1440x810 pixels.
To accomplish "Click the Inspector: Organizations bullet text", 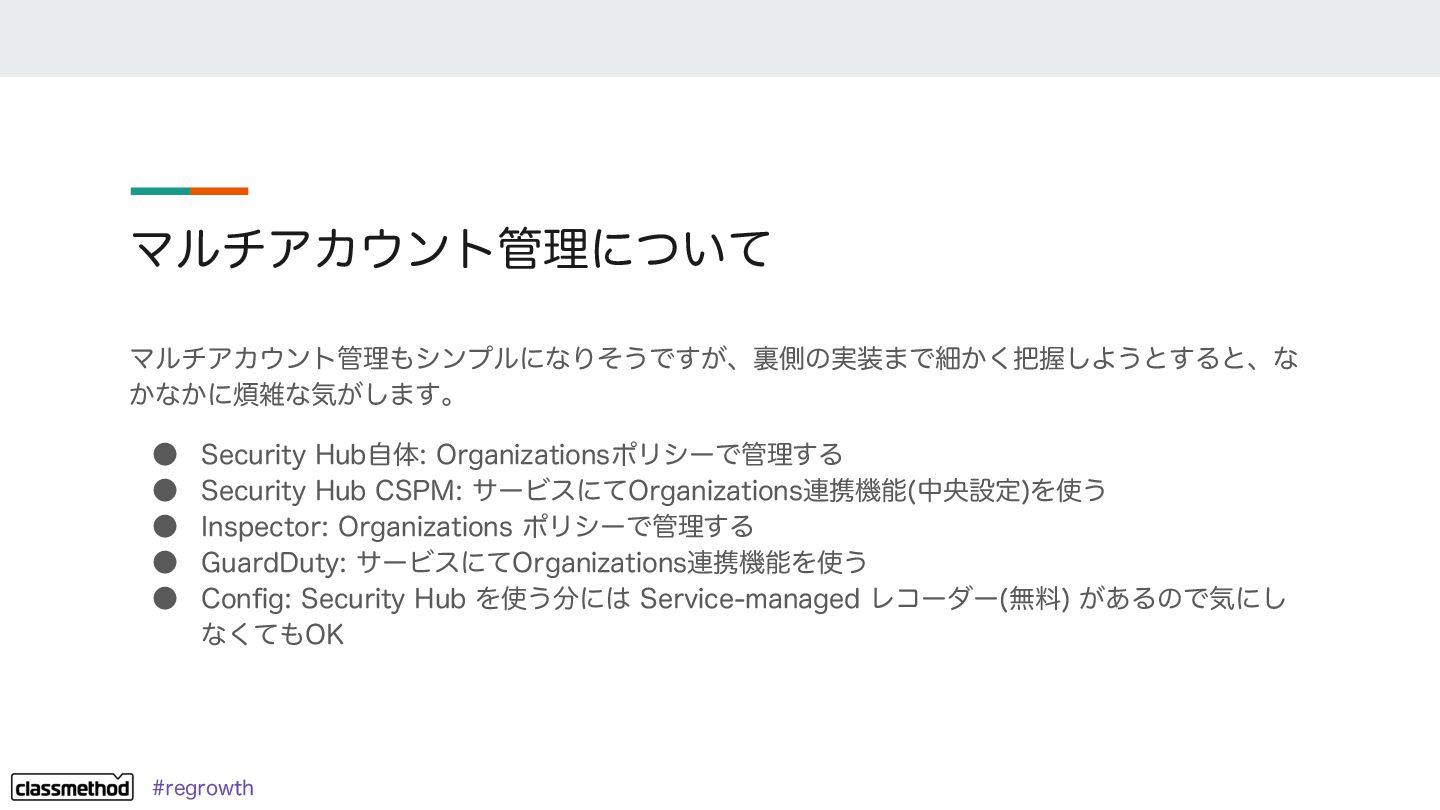I will point(477,527).
